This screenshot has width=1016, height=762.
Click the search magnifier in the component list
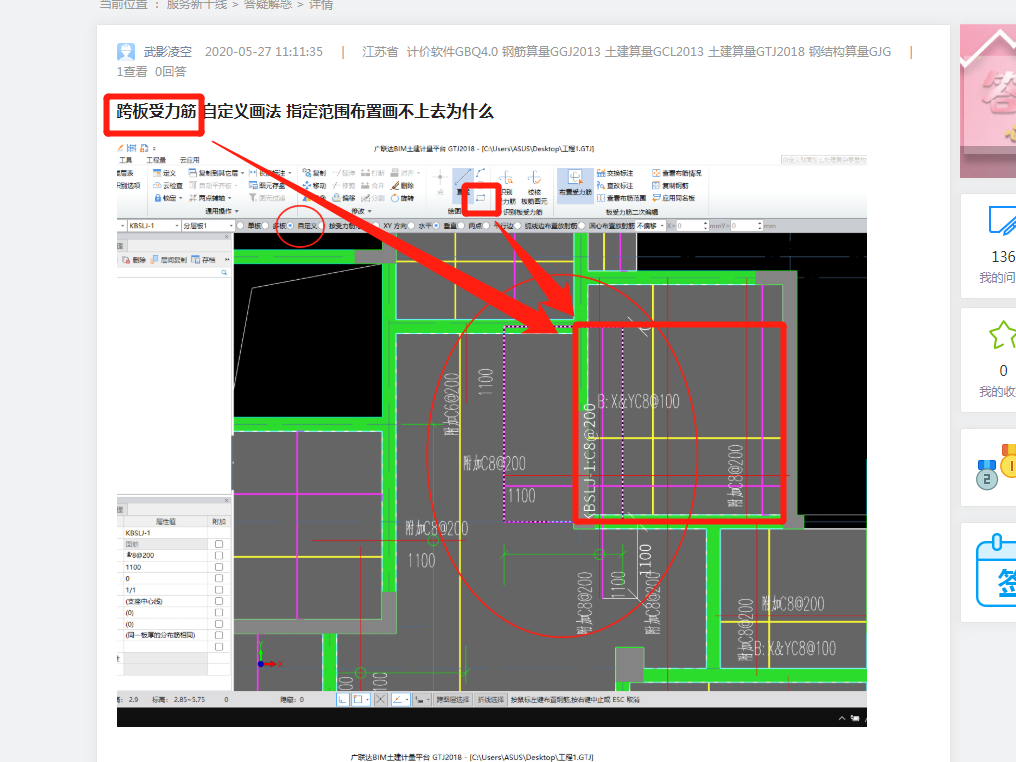[224, 273]
